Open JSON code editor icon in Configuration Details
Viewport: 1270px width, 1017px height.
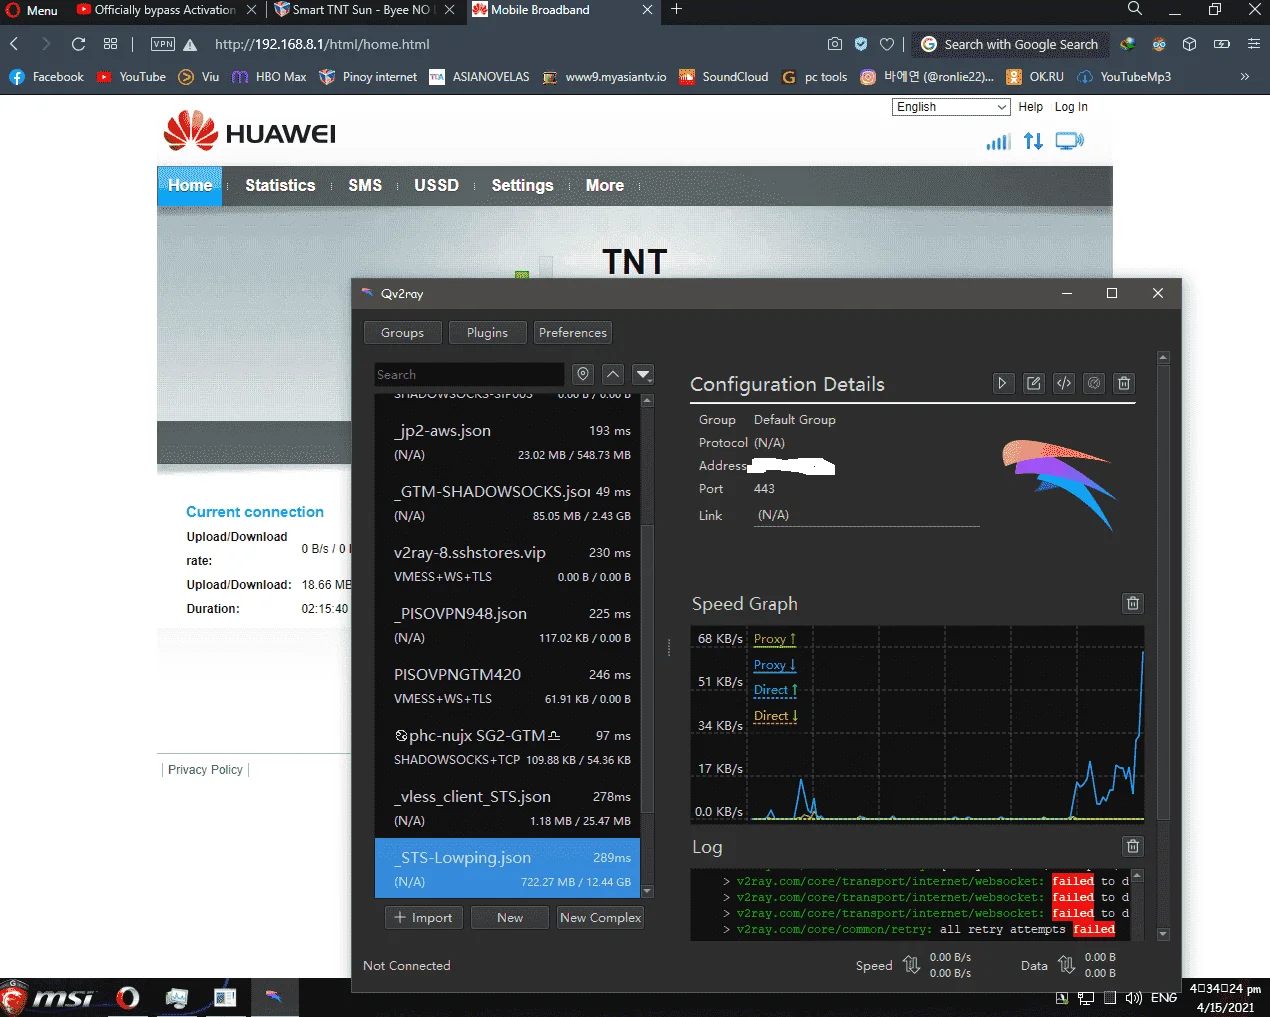point(1064,383)
